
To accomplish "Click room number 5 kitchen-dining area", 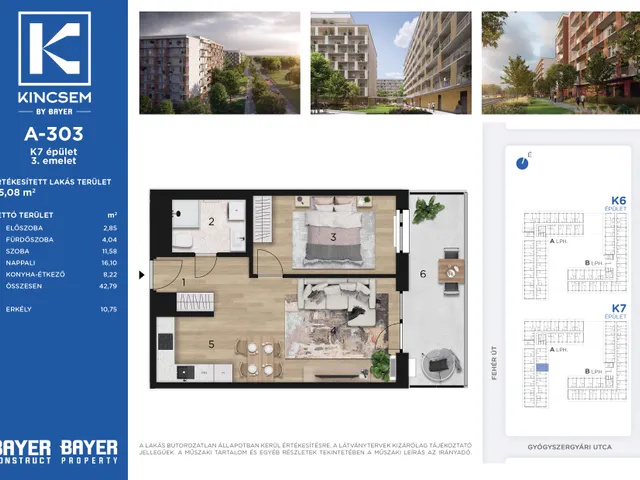I will coord(211,344).
